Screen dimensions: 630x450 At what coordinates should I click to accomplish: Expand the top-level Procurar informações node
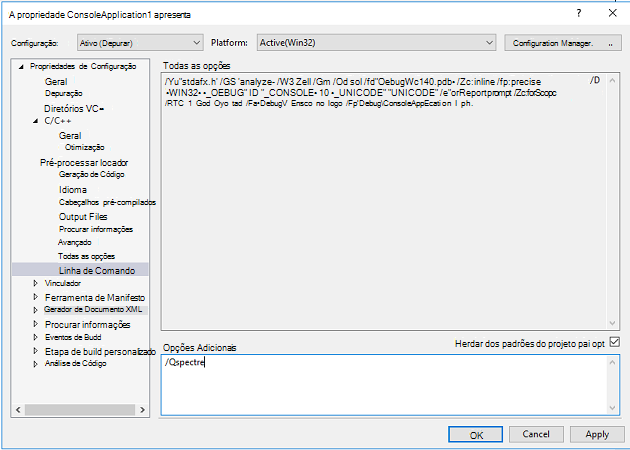(36, 324)
